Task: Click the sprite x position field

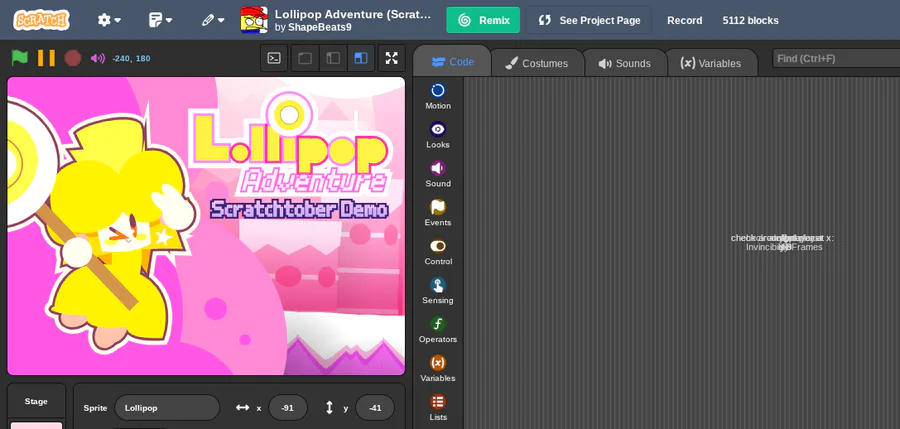Action: 288,408
